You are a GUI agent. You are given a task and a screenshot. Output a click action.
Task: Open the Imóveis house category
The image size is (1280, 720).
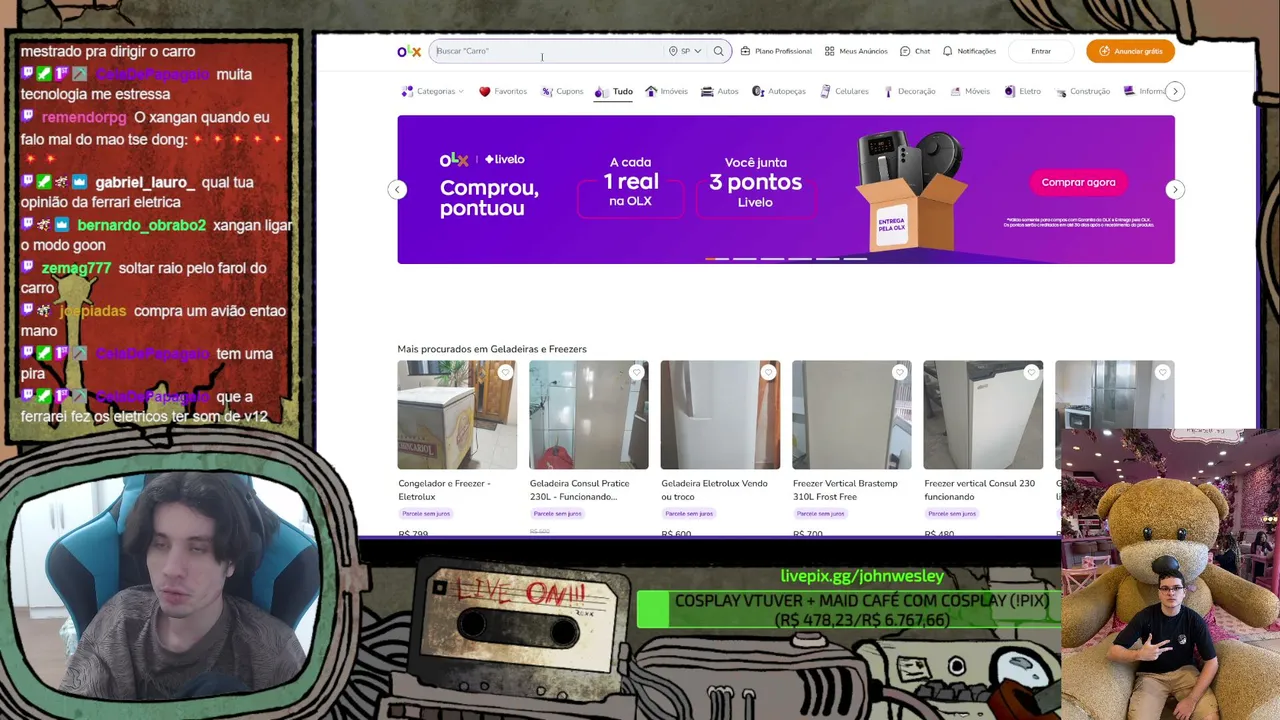[666, 91]
